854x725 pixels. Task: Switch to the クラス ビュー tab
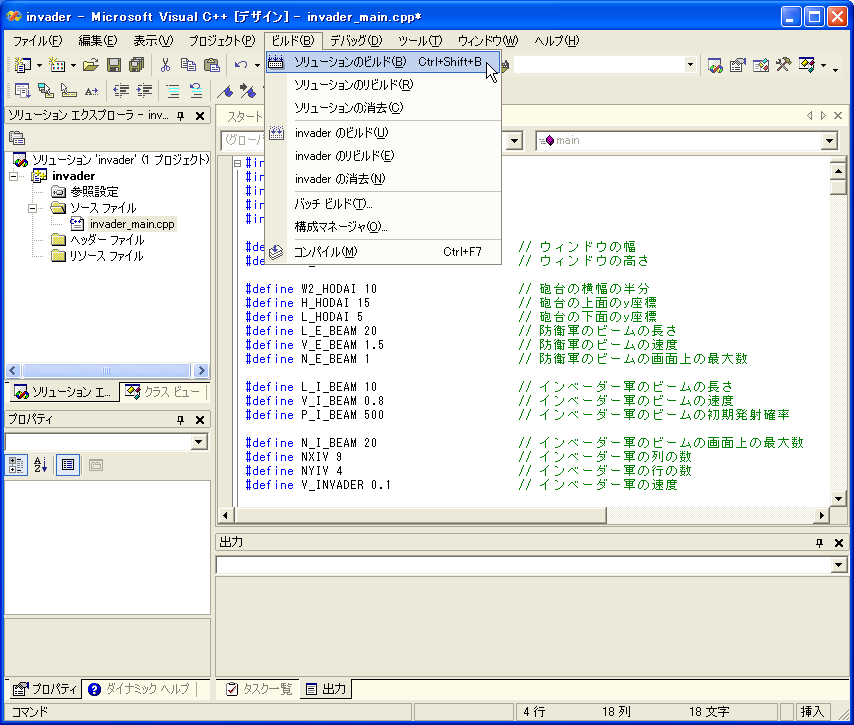pyautogui.click(x=164, y=392)
